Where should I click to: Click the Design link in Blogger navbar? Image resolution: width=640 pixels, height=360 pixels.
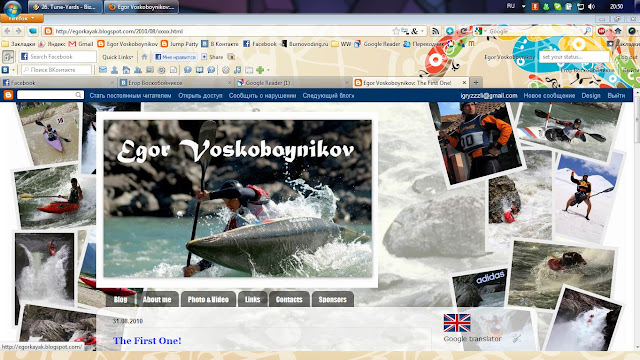[x=591, y=96]
